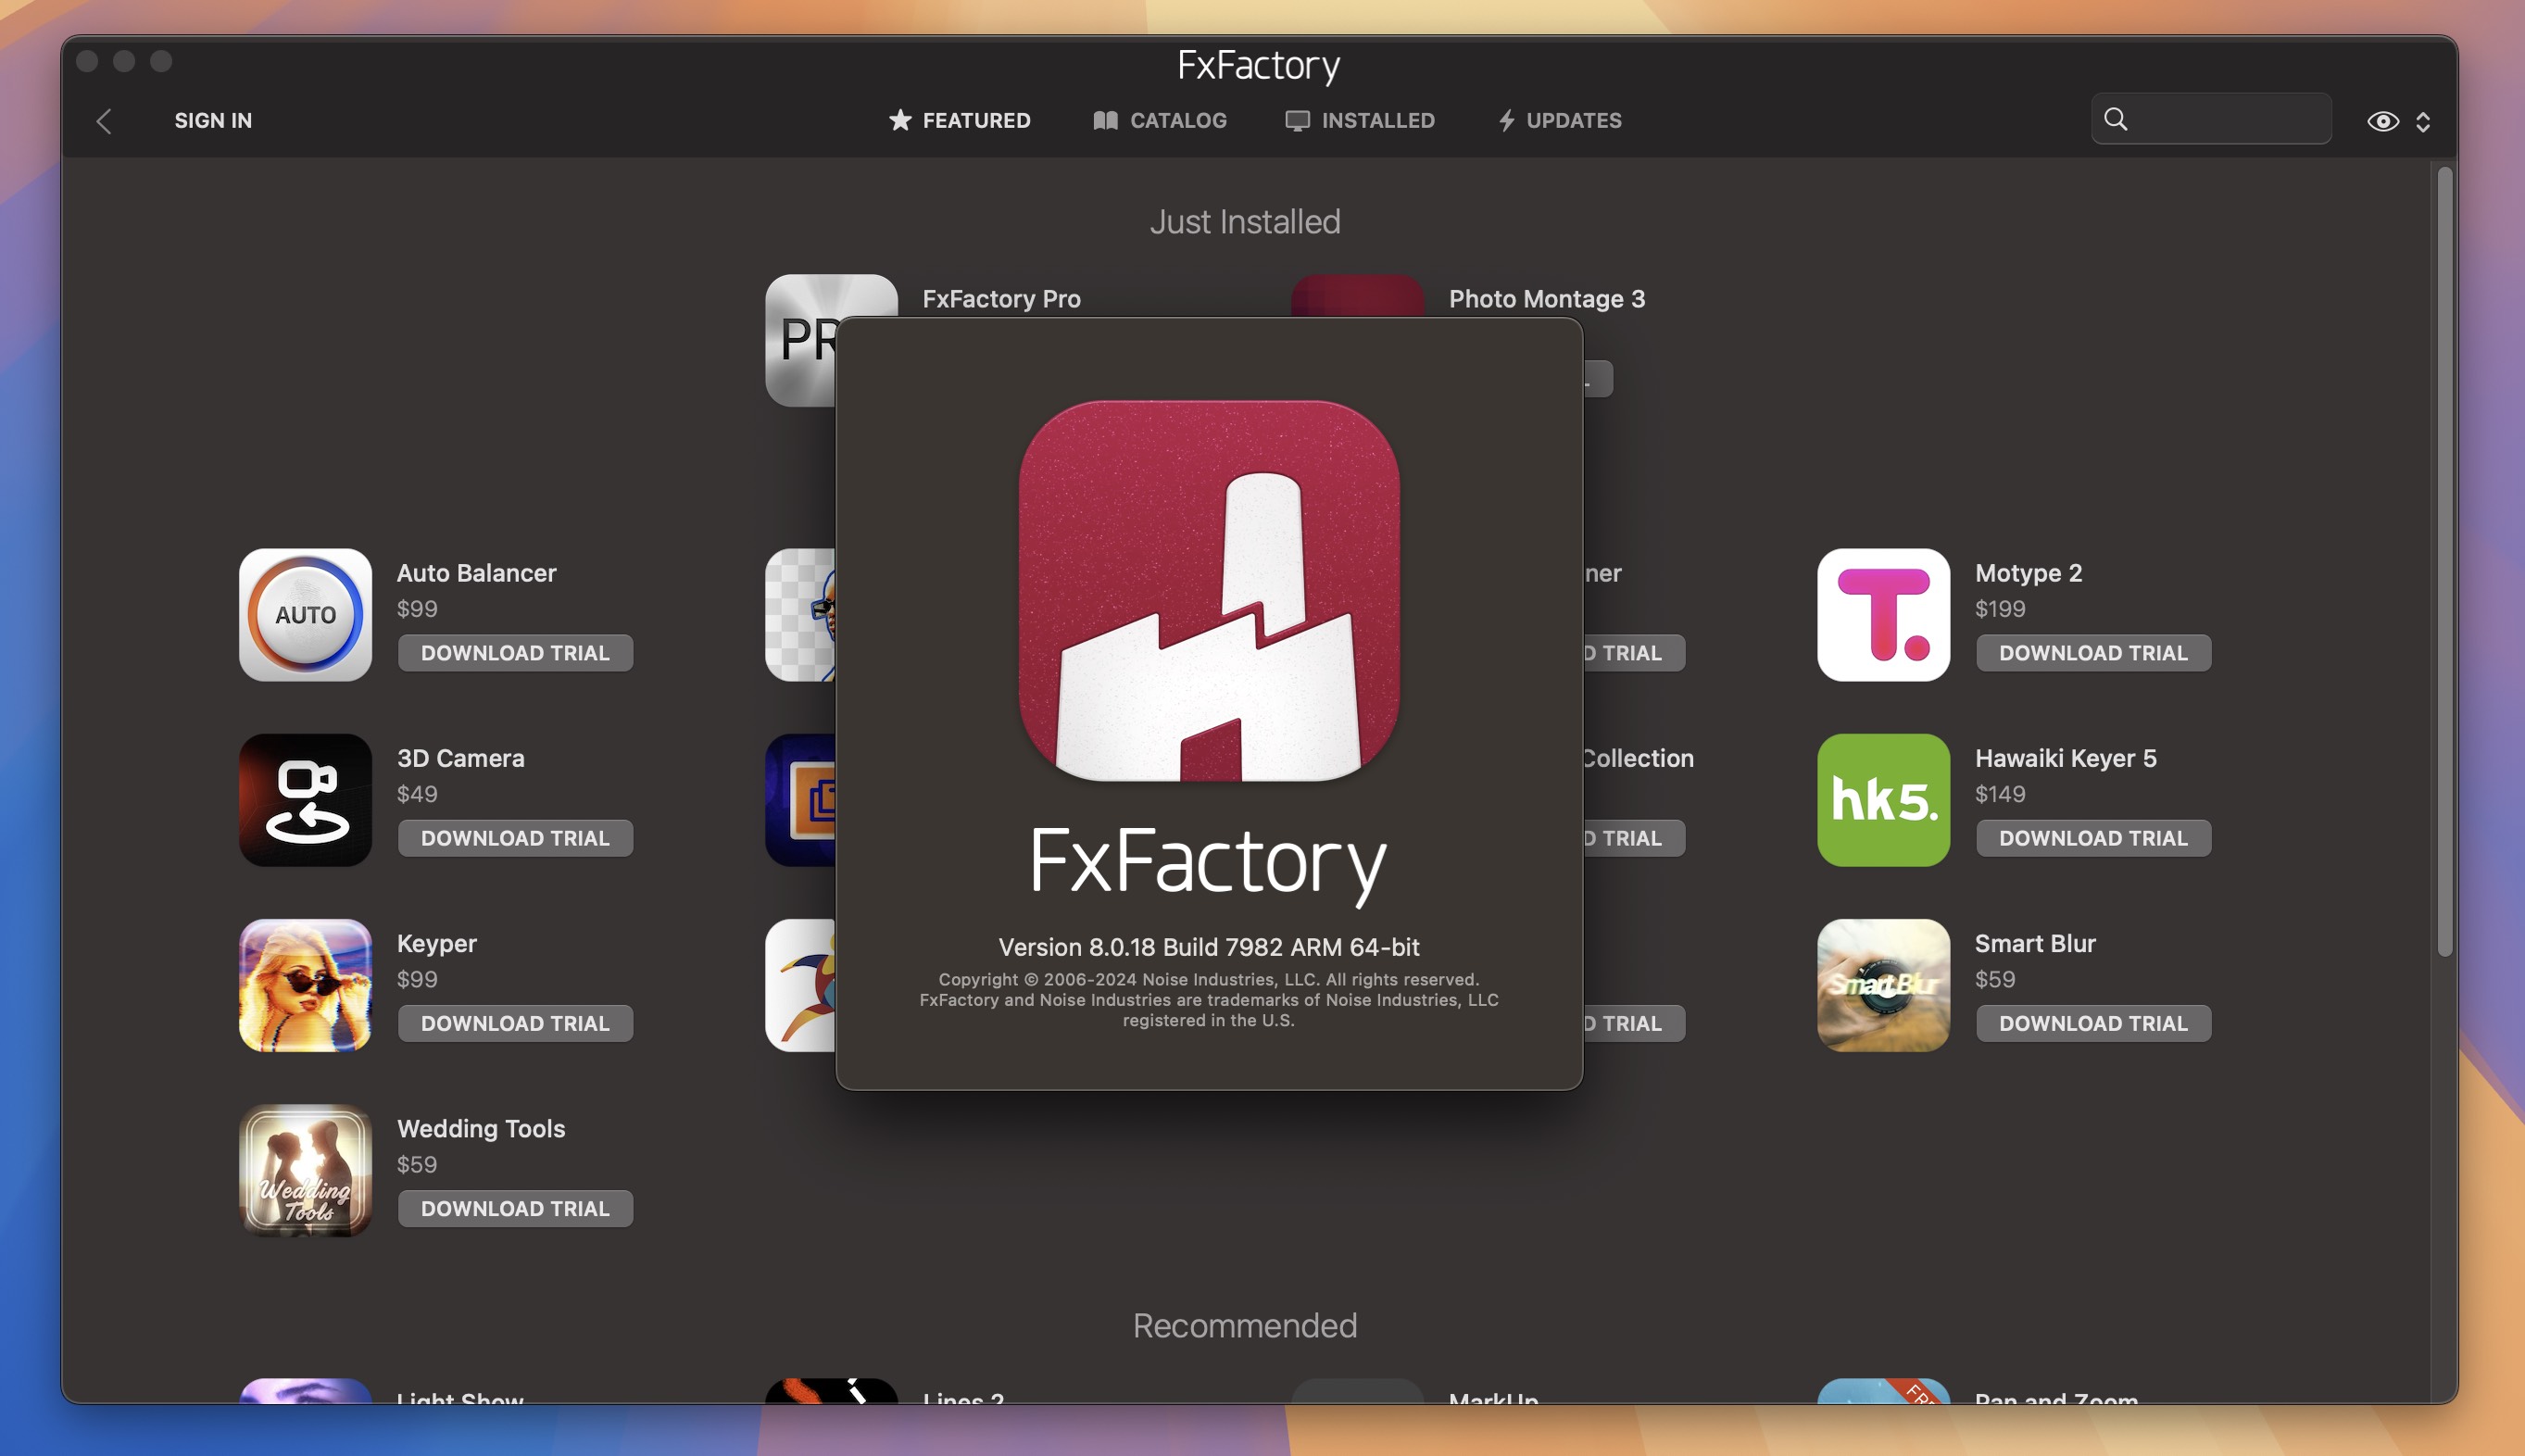Click the Just Installed section heading
The image size is (2525, 1456).
[x=1245, y=222]
